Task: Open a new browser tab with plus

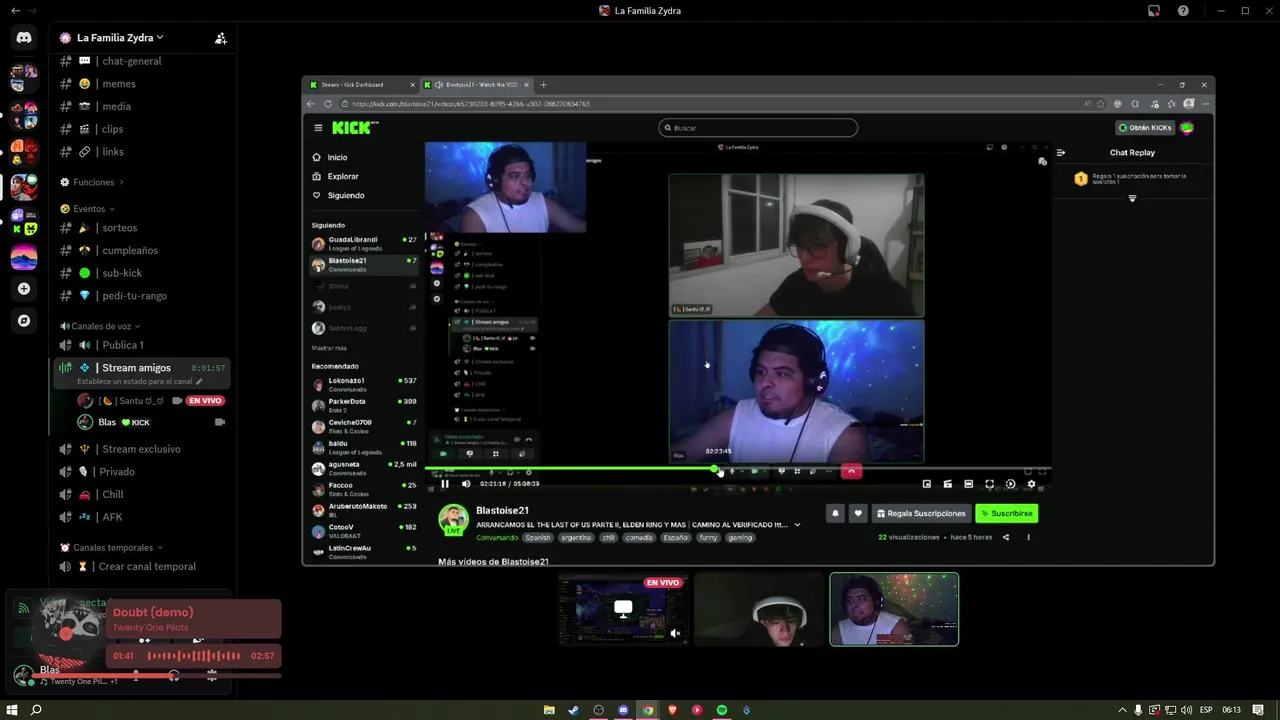Action: coord(543,85)
